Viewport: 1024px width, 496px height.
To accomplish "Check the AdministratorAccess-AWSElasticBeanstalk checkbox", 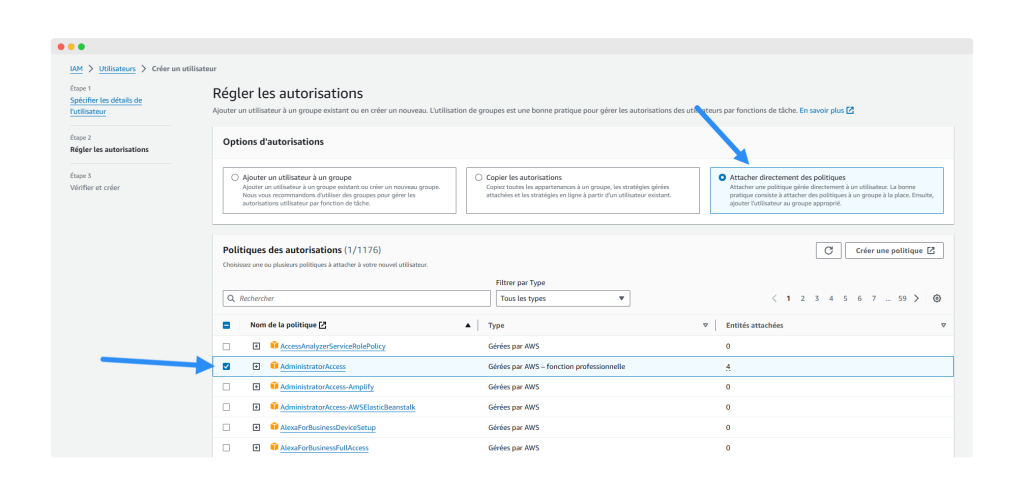I will [x=227, y=407].
